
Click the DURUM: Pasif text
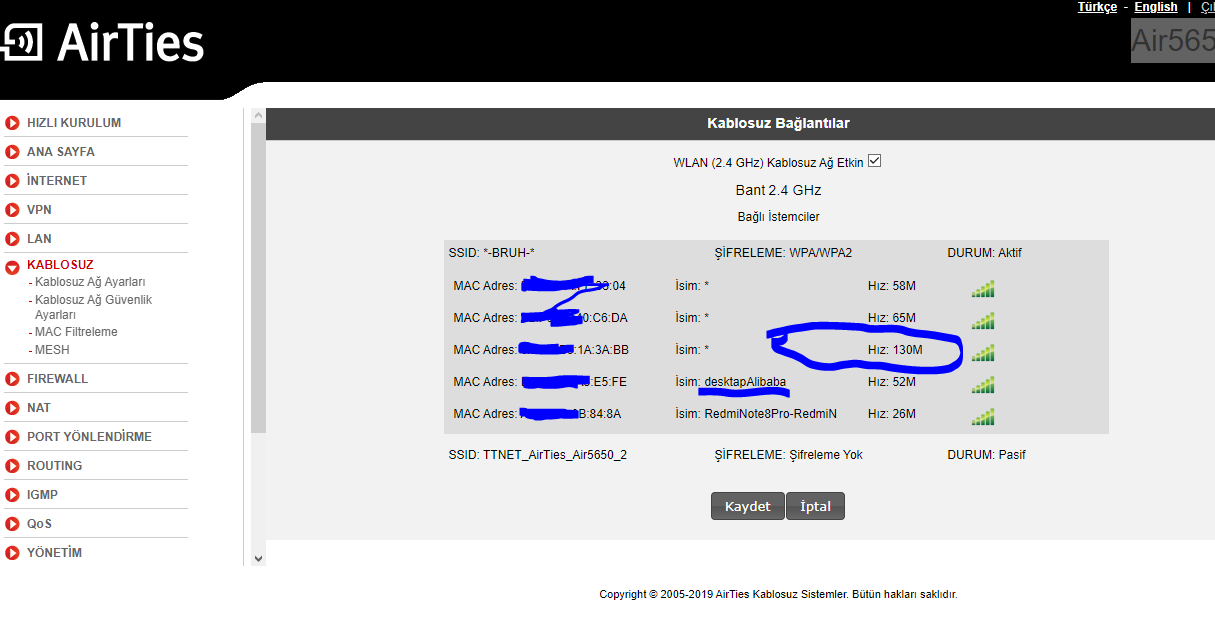[x=986, y=455]
